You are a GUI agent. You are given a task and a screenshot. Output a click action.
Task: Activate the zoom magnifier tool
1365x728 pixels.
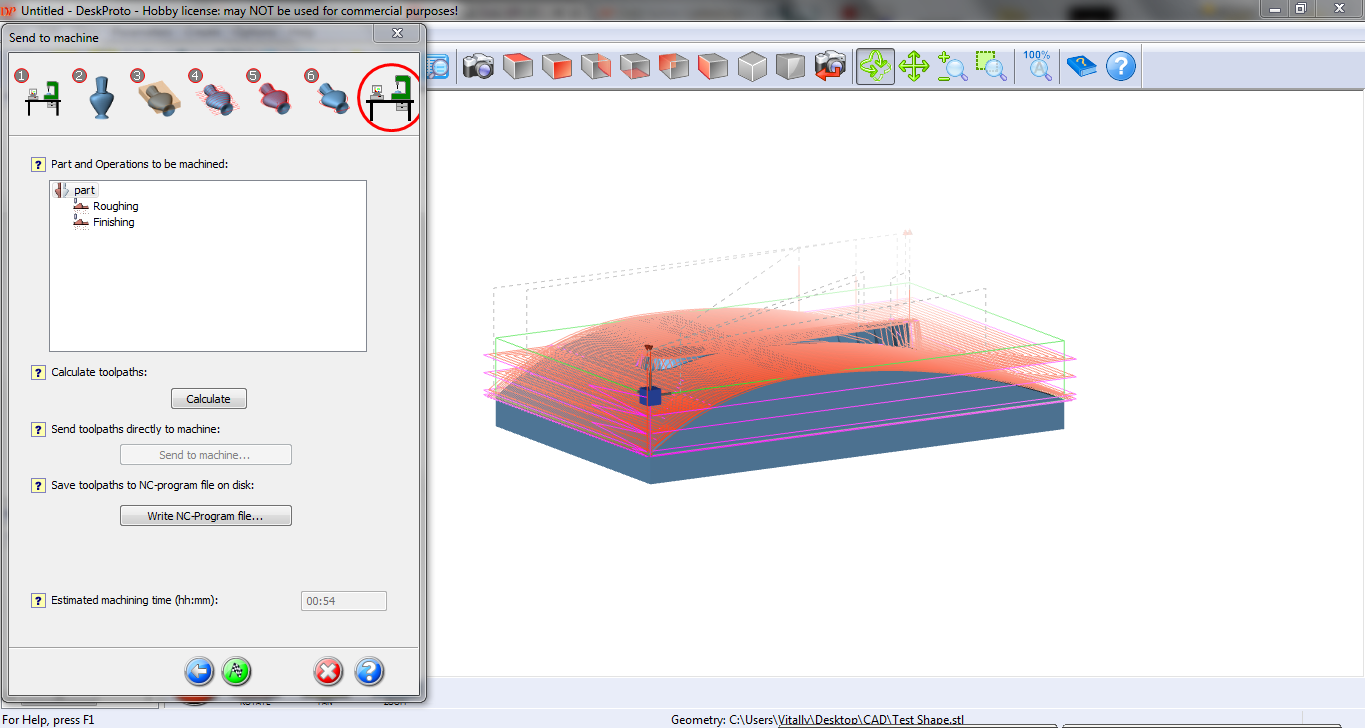[952, 66]
